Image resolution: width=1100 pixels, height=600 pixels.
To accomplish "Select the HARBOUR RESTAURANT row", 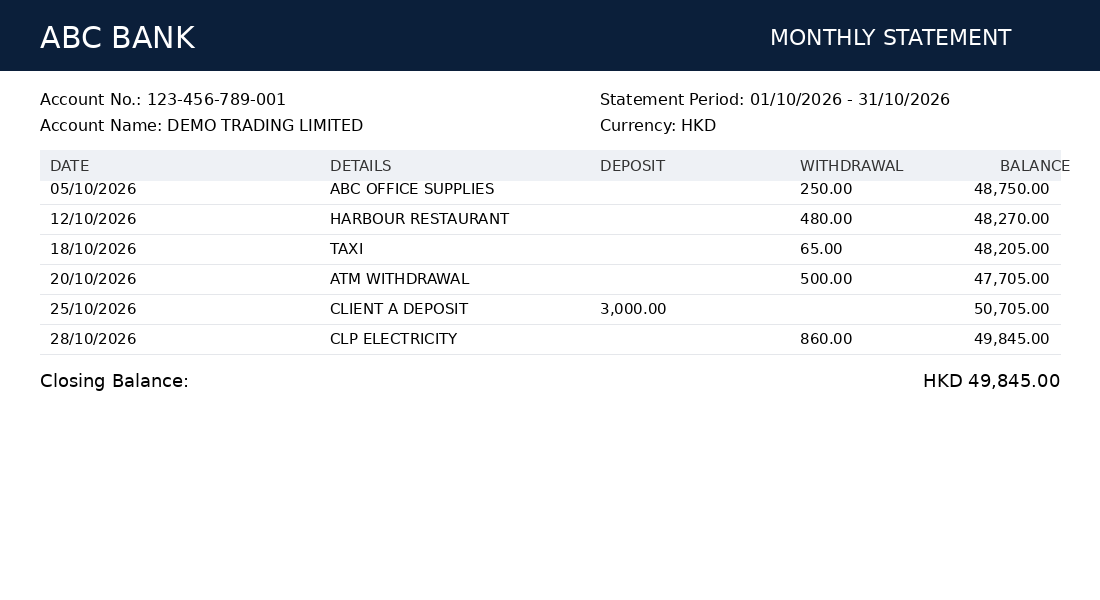I will click(x=550, y=220).
